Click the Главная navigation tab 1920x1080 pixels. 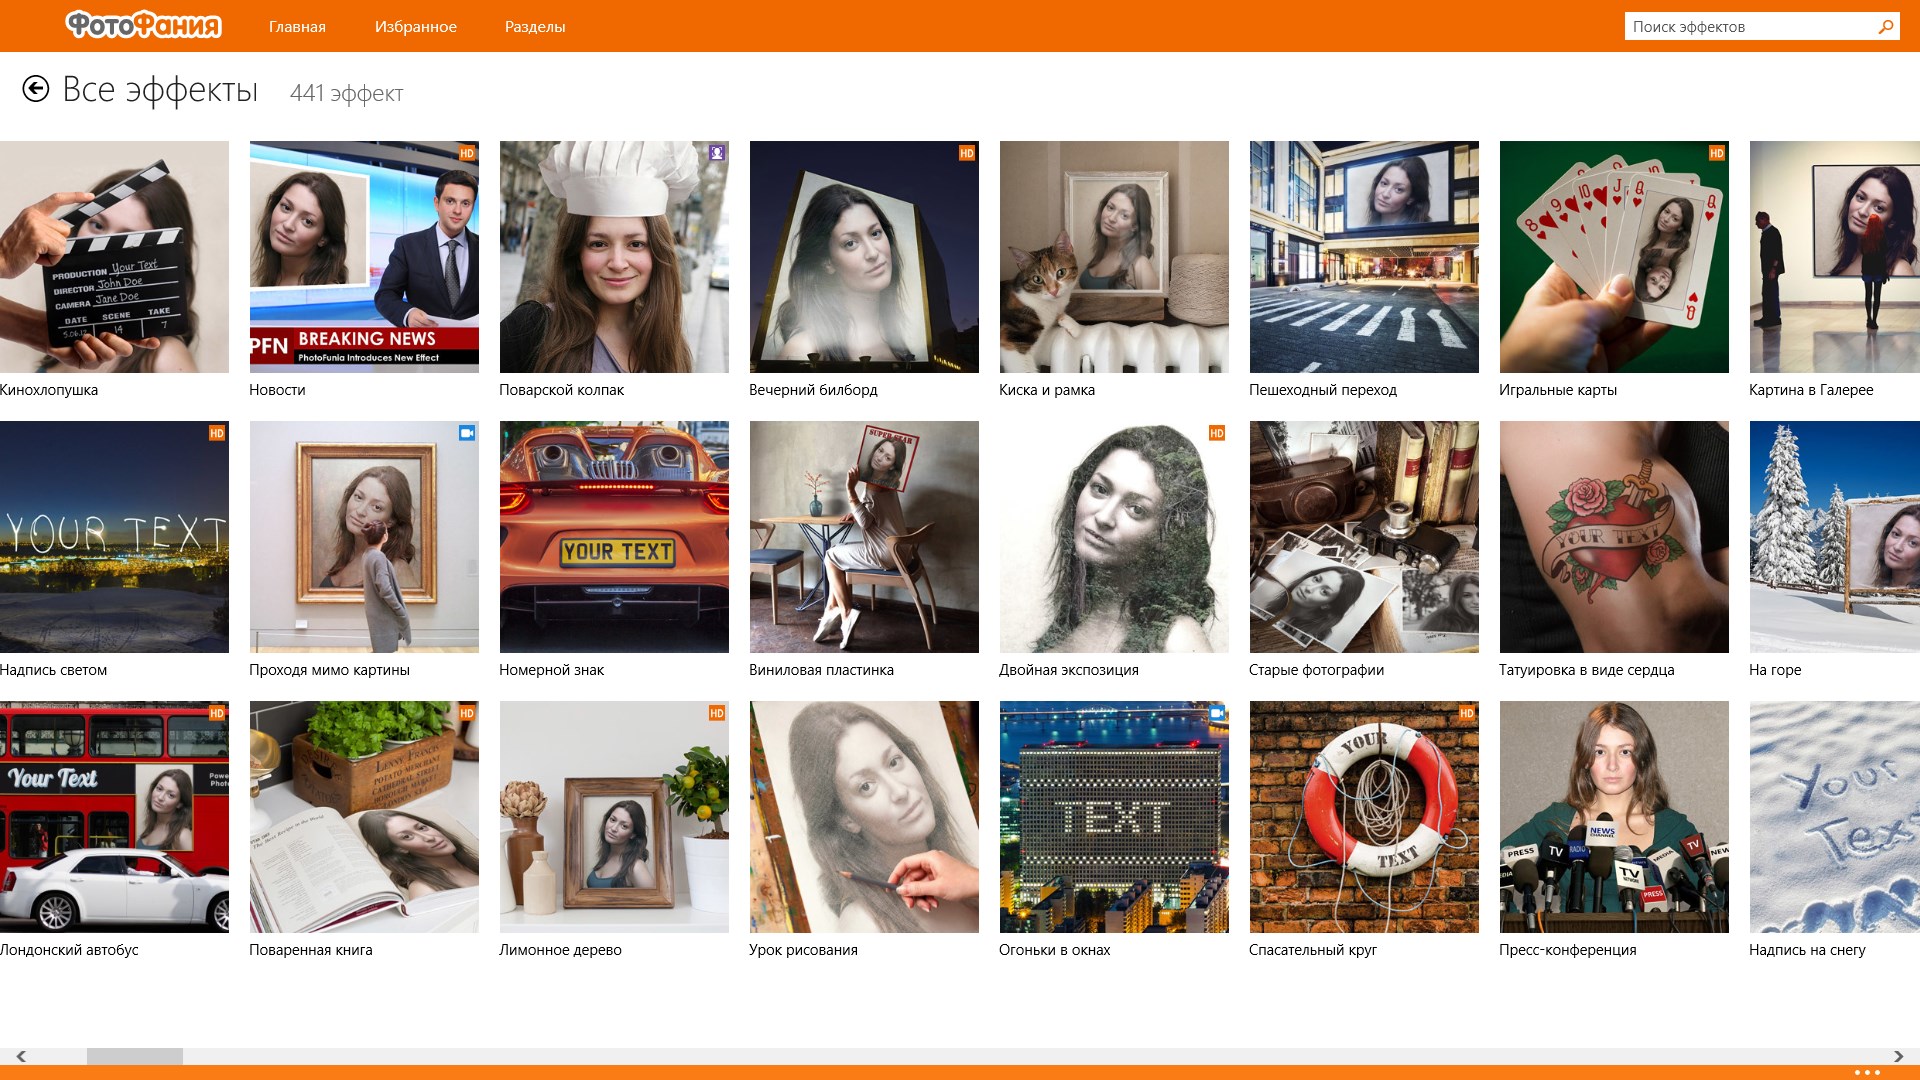pyautogui.click(x=293, y=25)
